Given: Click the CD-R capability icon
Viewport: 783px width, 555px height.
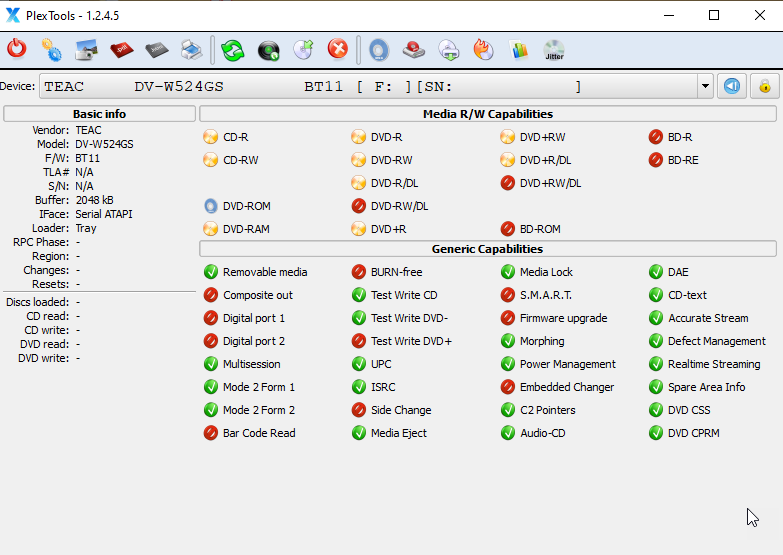Looking at the screenshot, I should [211, 137].
